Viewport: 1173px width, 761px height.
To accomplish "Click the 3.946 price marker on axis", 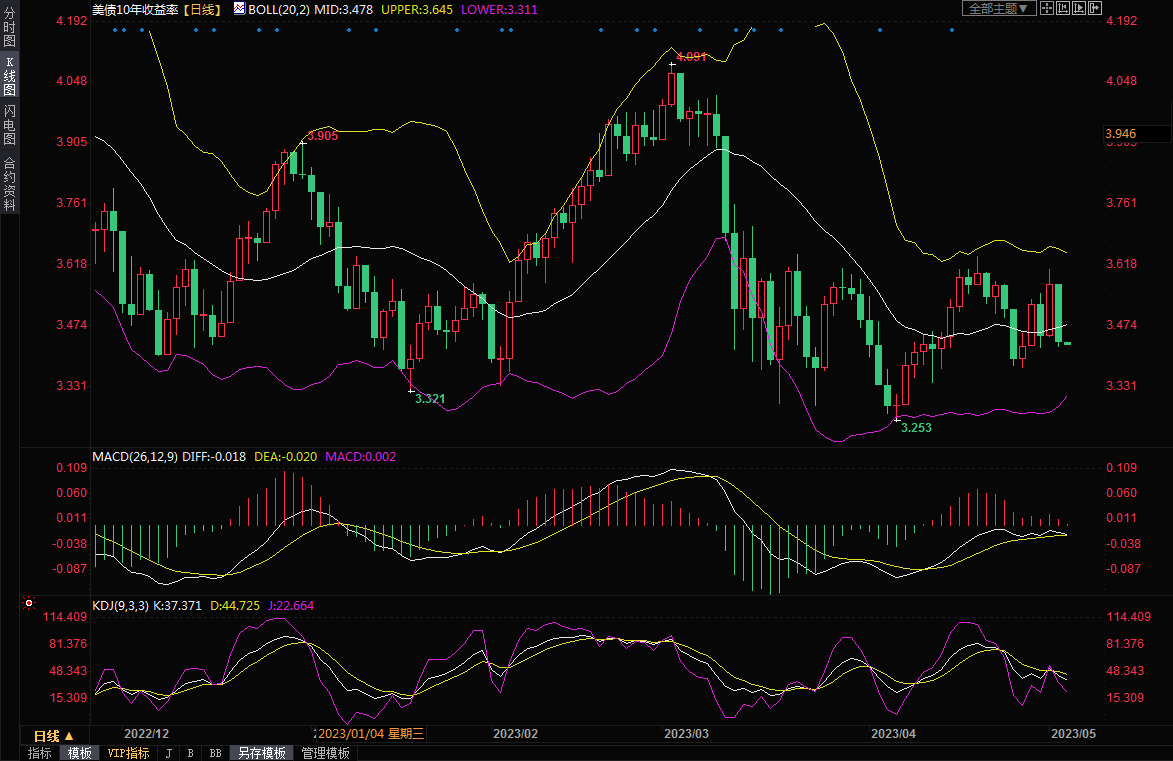I will (x=1120, y=133).
